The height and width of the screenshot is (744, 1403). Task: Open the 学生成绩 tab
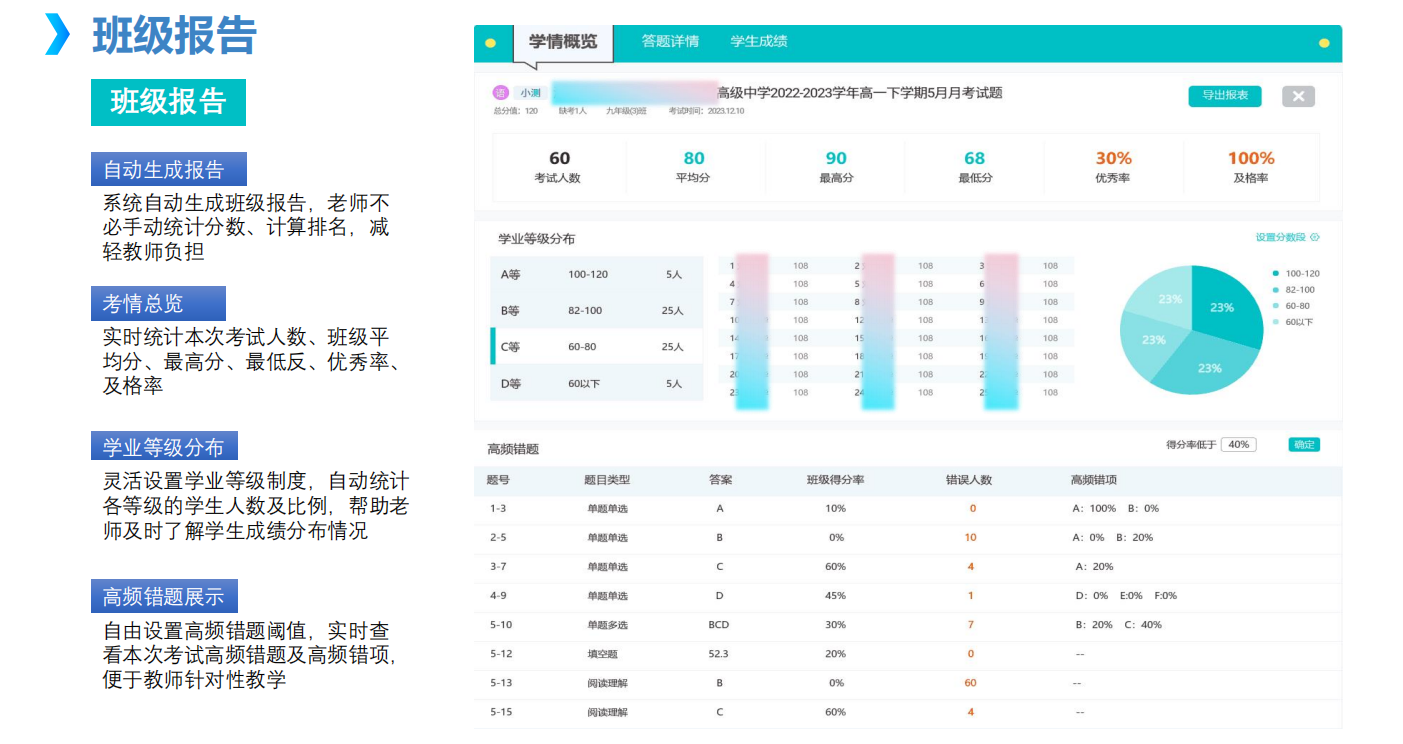click(759, 42)
